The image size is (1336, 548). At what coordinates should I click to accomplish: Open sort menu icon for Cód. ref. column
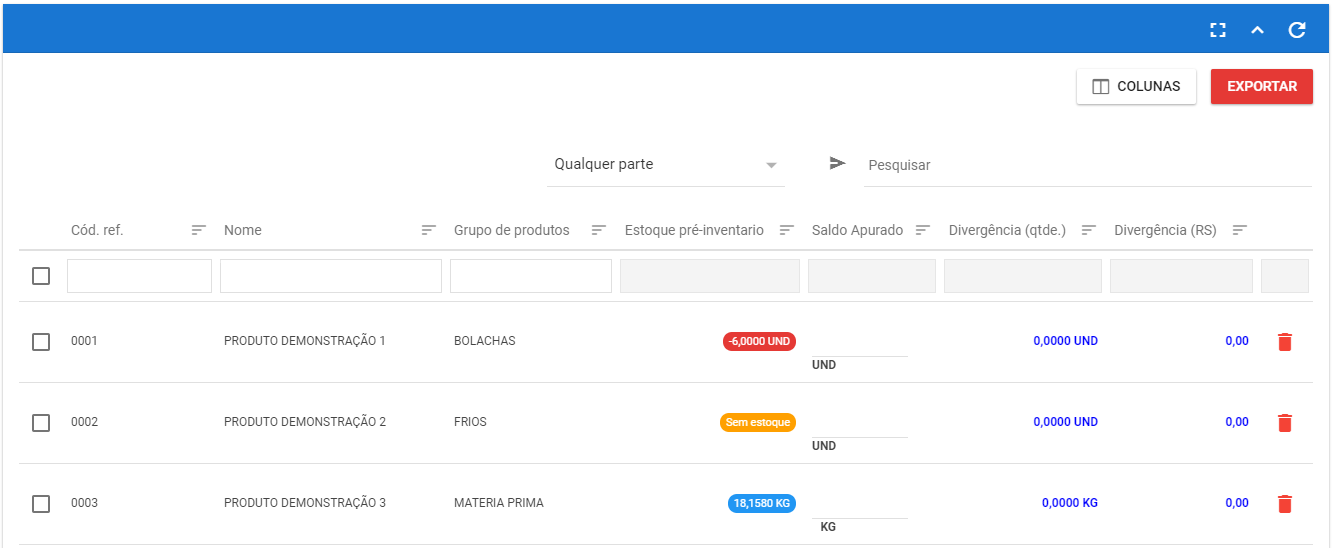[x=199, y=230]
